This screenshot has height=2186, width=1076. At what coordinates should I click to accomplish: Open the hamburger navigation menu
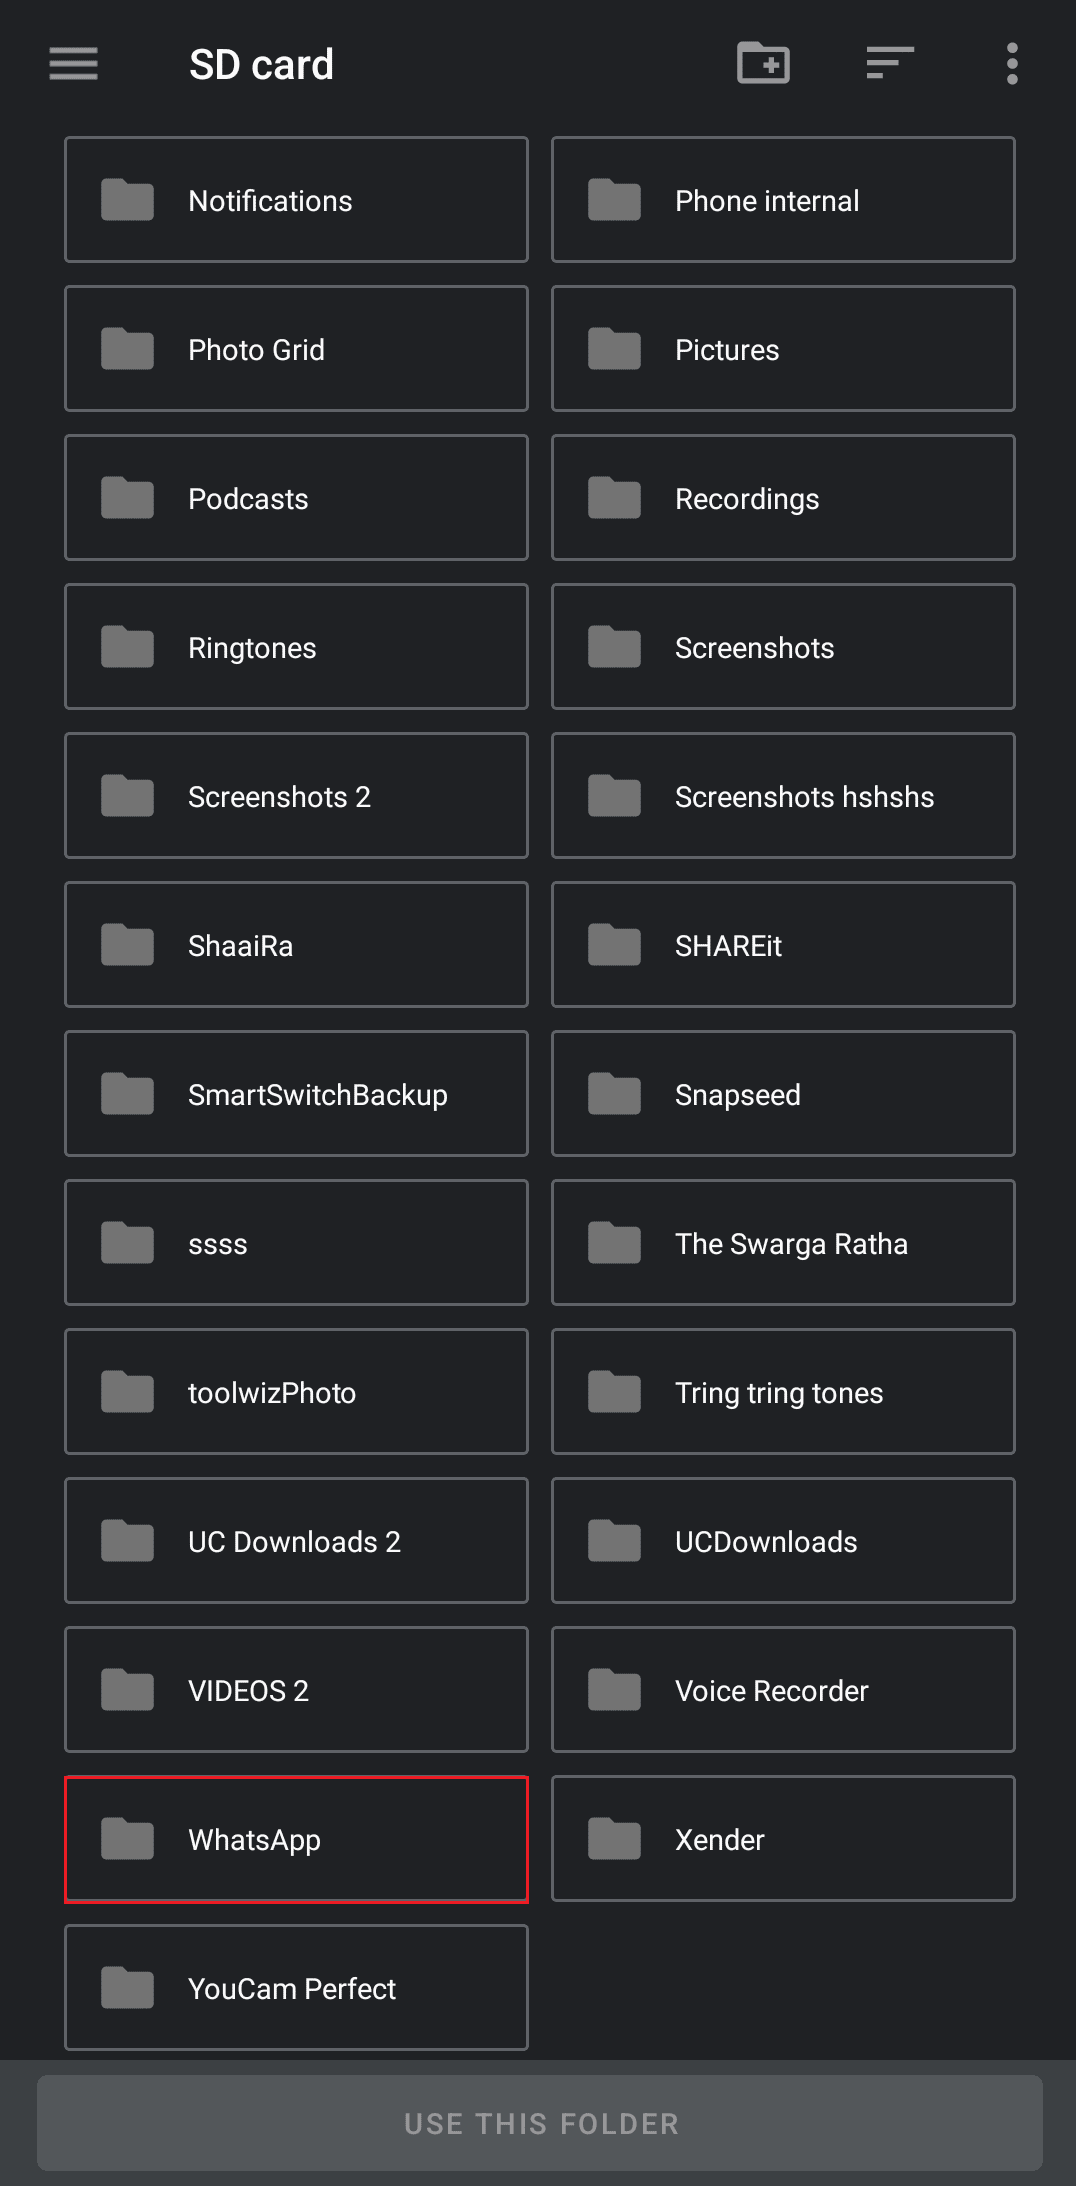pos(74,64)
